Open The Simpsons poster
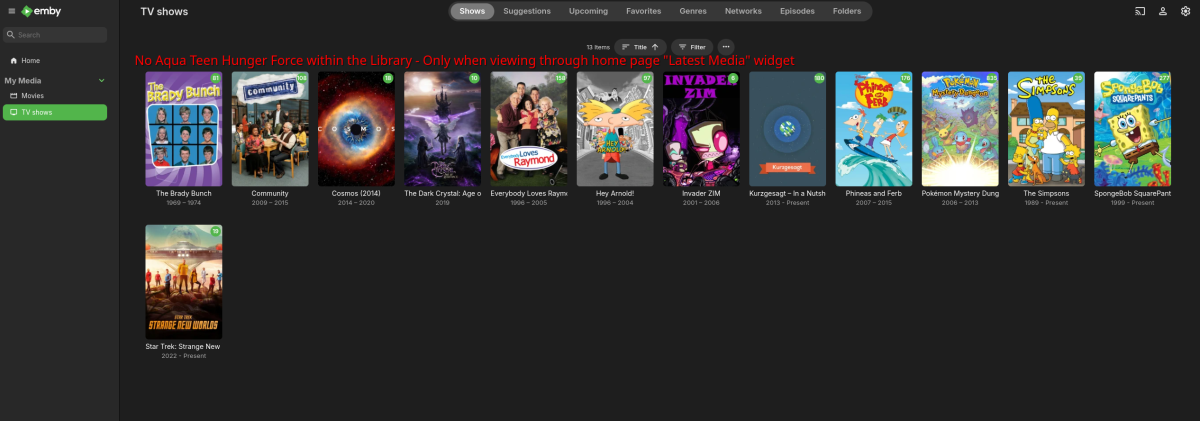This screenshot has height=421, width=1200. coord(1046,129)
